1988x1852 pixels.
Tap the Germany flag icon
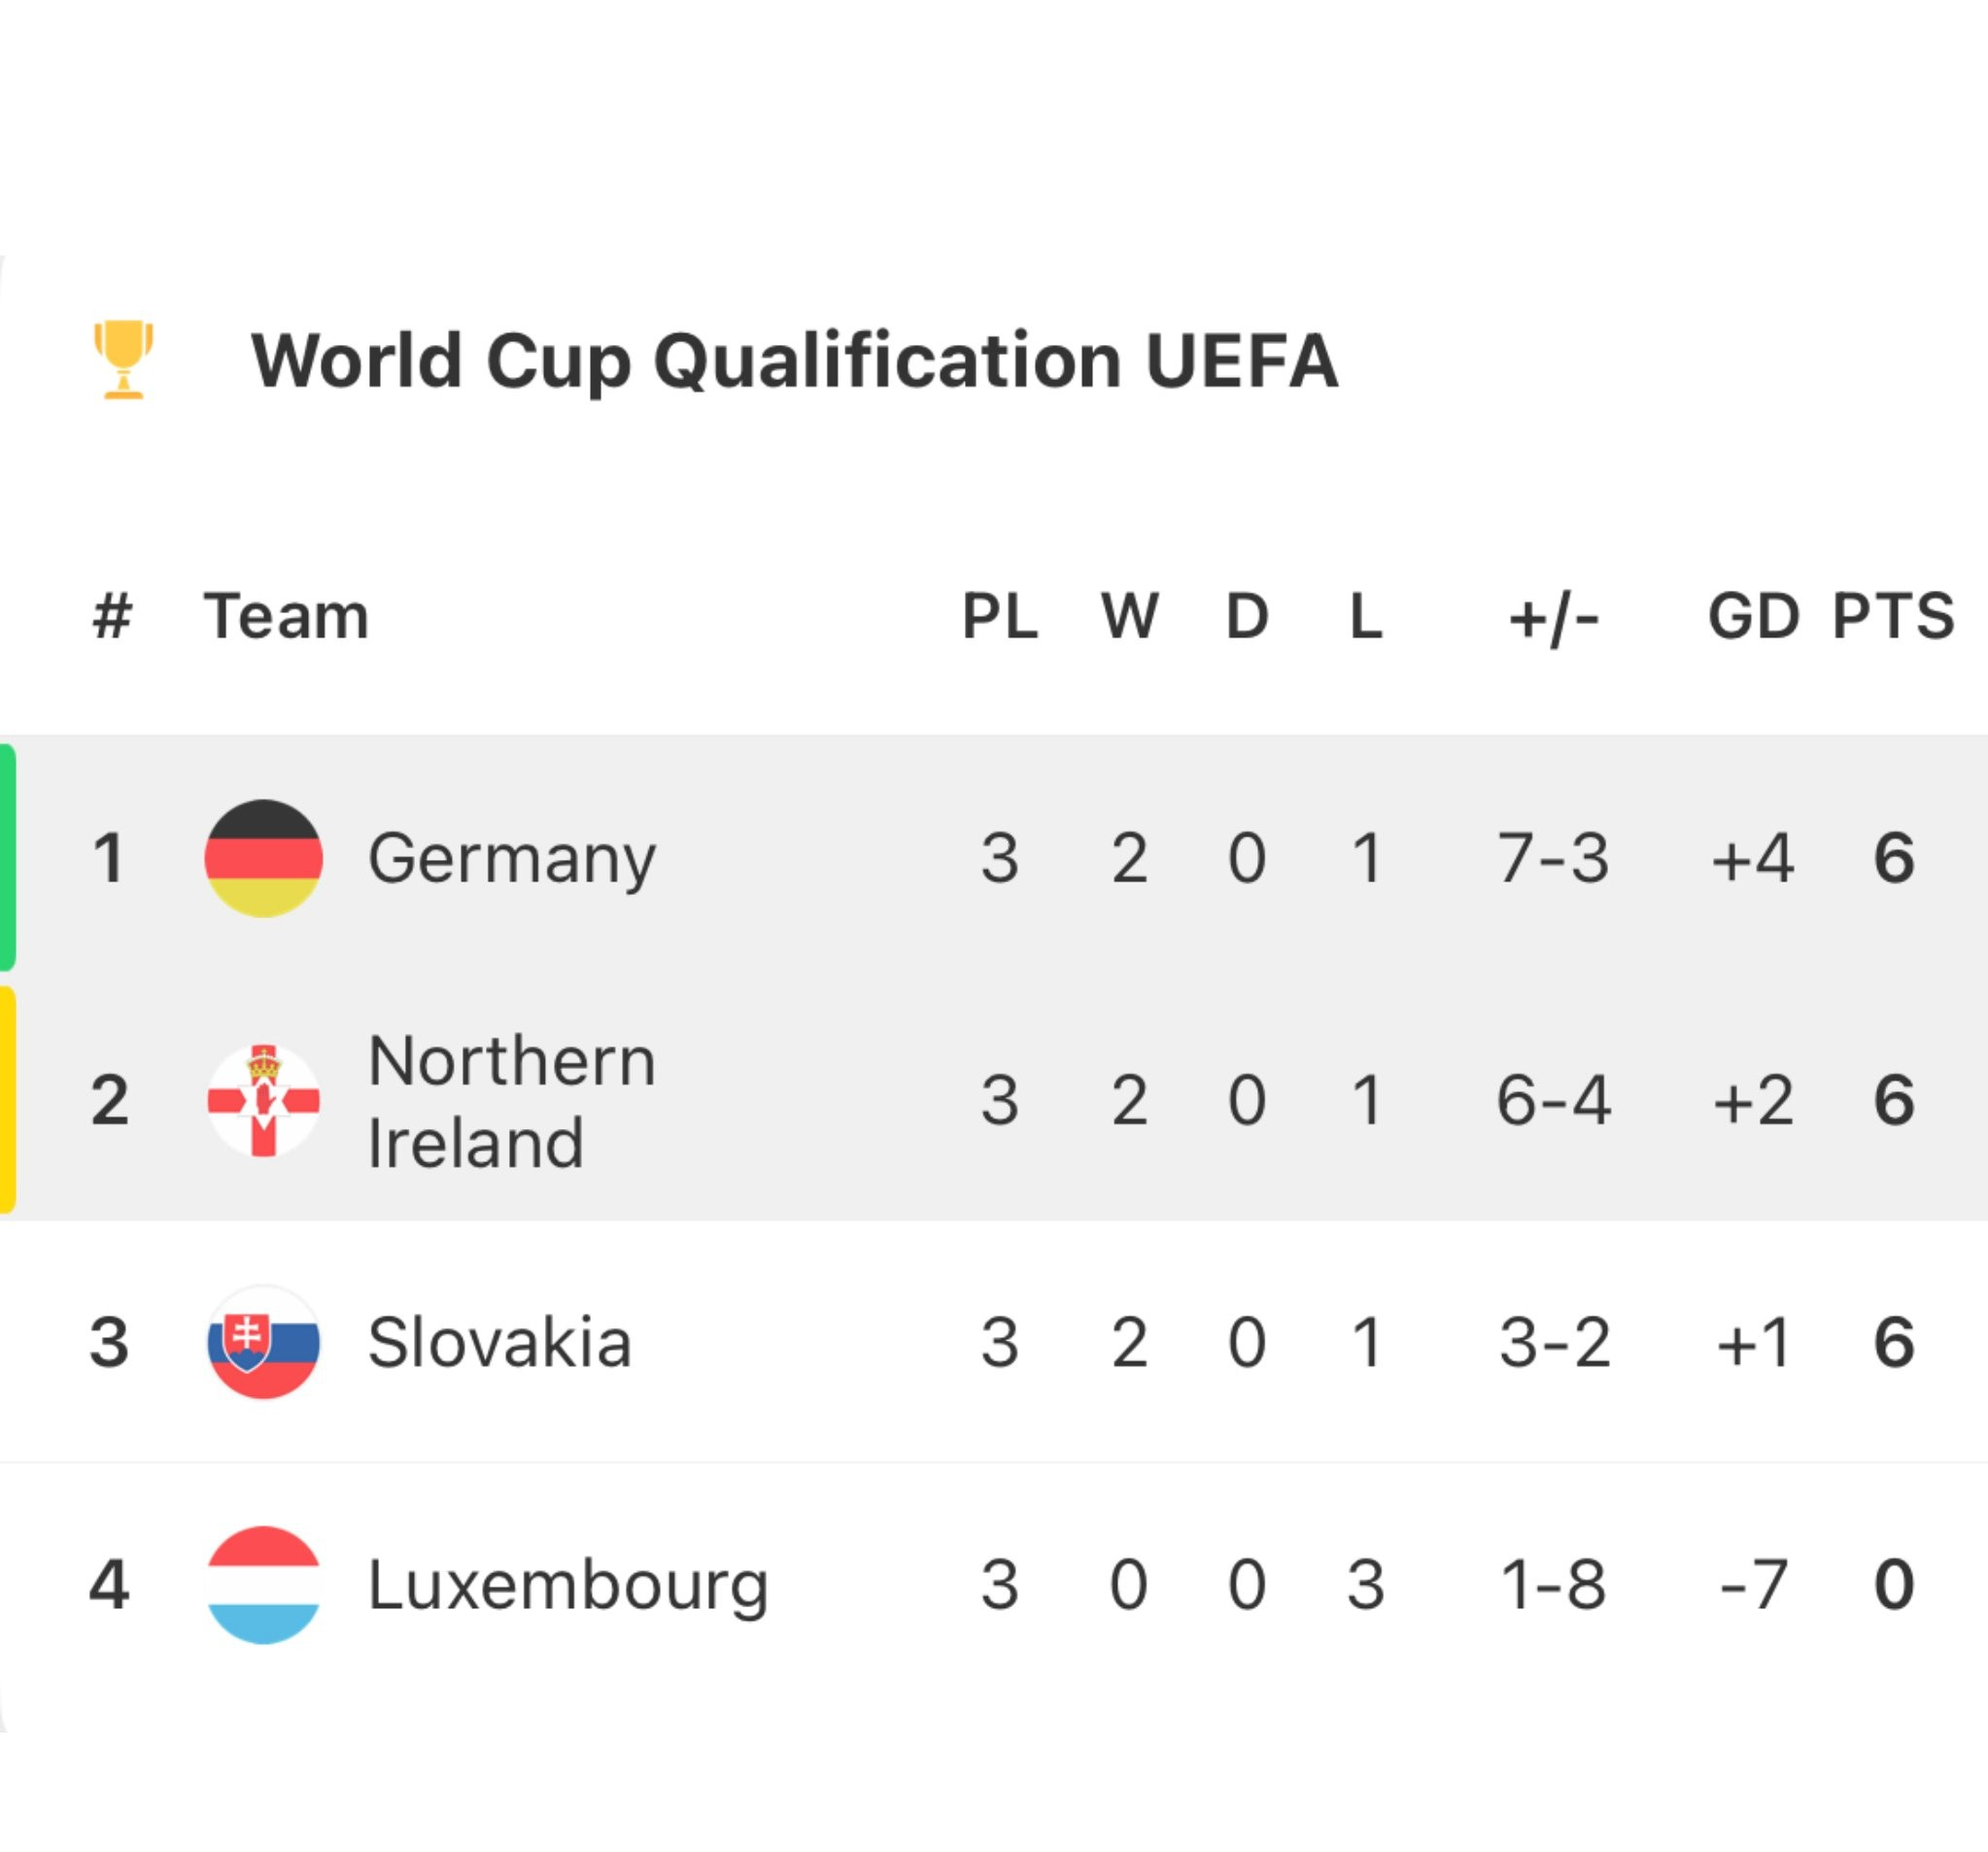[263, 858]
